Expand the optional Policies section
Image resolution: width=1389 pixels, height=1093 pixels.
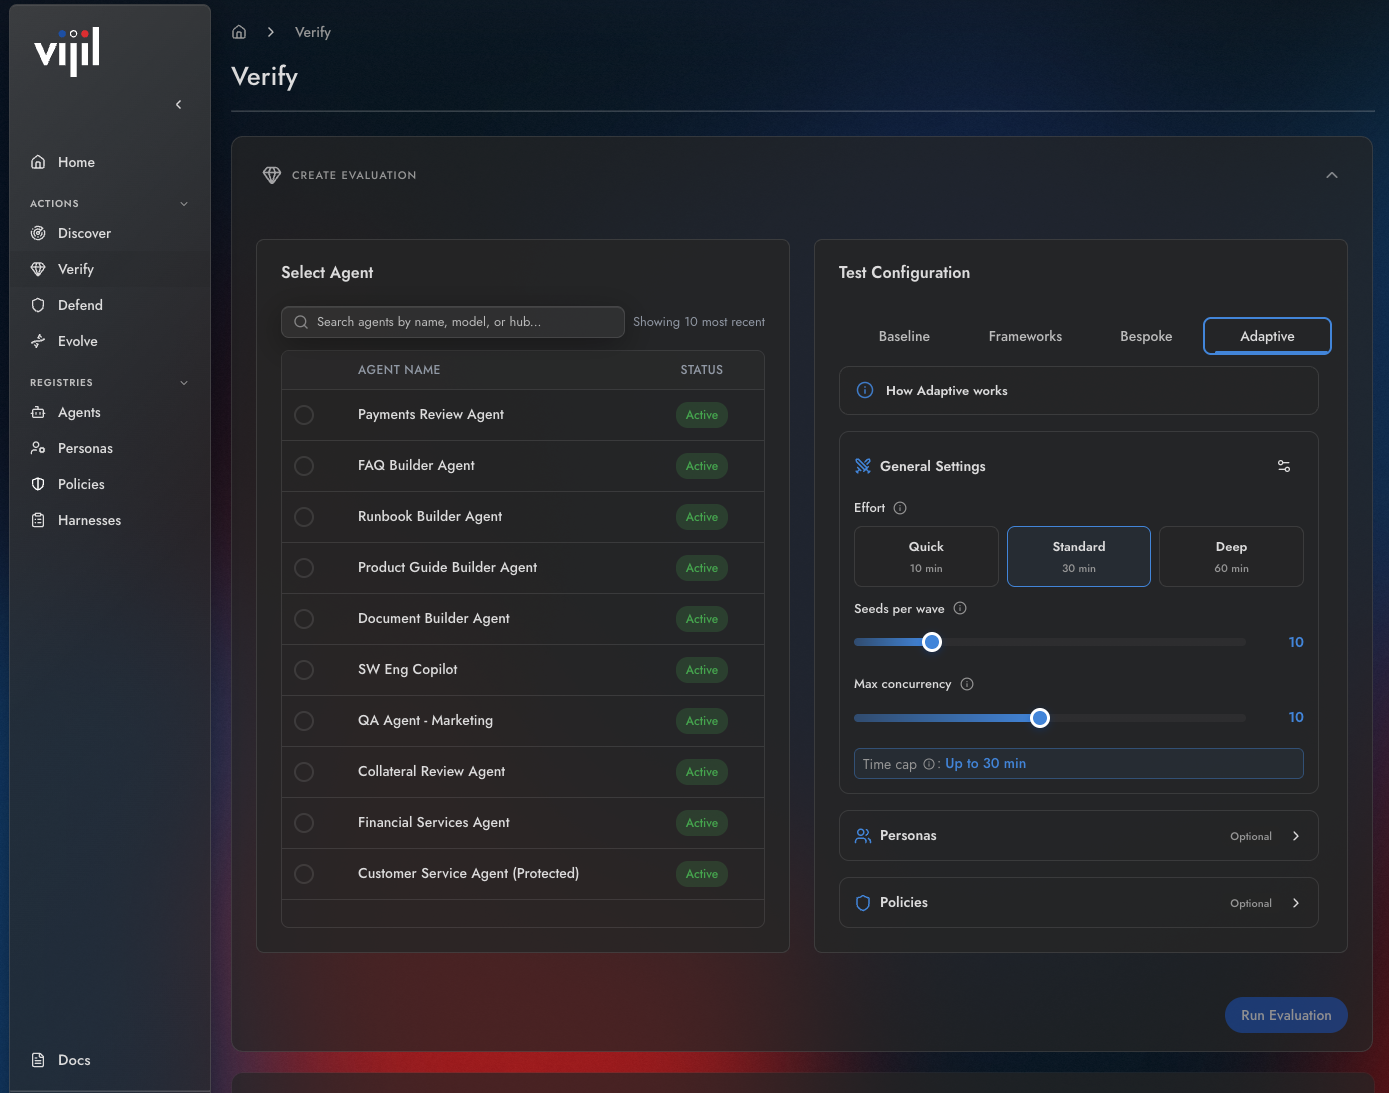click(1078, 903)
